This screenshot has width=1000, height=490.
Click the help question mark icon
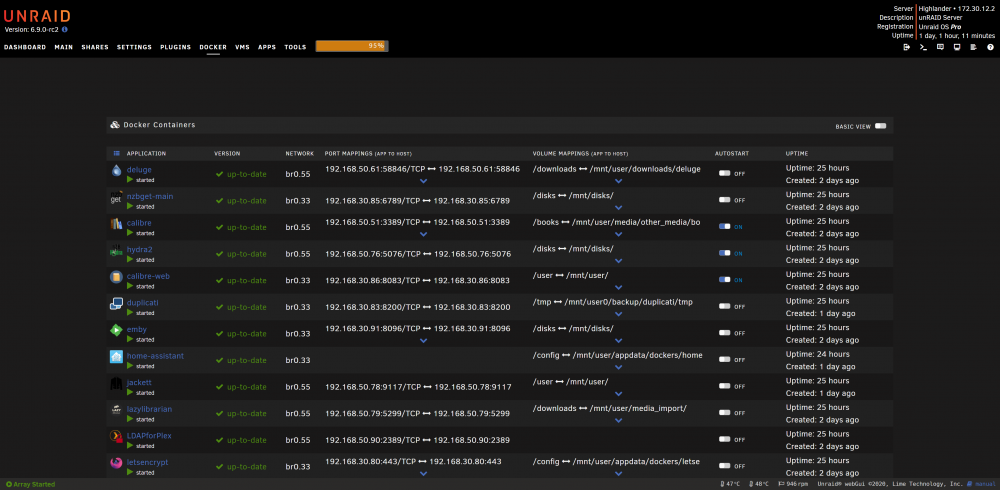tap(990, 47)
